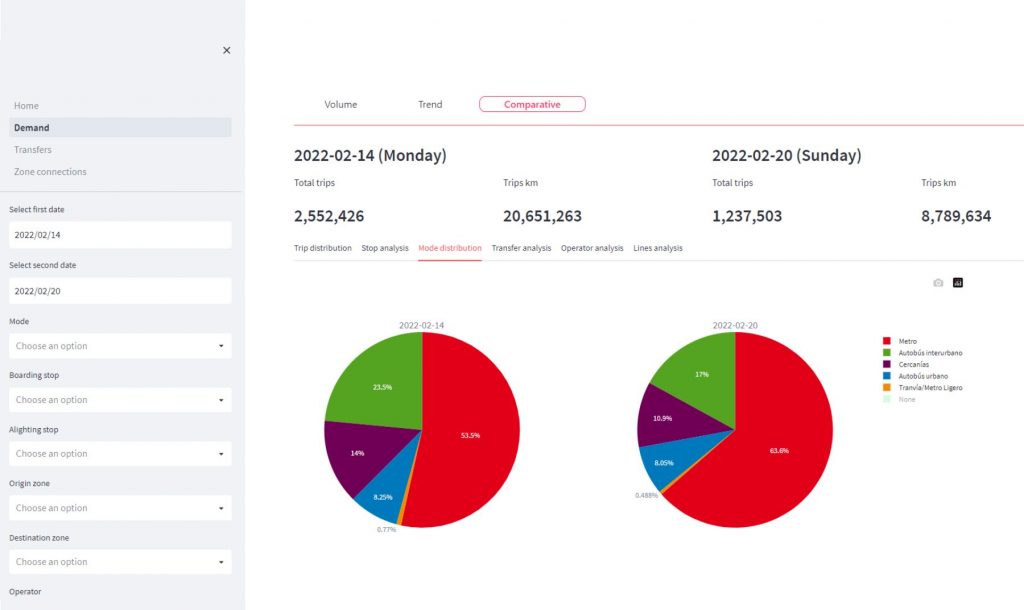The height and width of the screenshot is (610, 1024).
Task: Click the blue Autobús urbano legend swatch
Action: pos(884,376)
